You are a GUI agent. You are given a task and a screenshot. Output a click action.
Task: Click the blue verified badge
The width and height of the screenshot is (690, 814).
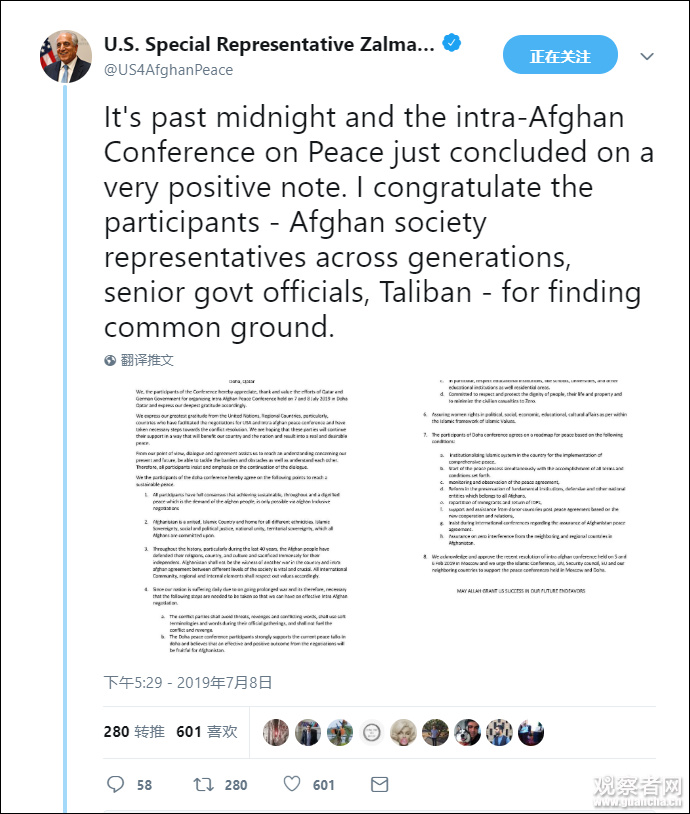[x=452, y=45]
